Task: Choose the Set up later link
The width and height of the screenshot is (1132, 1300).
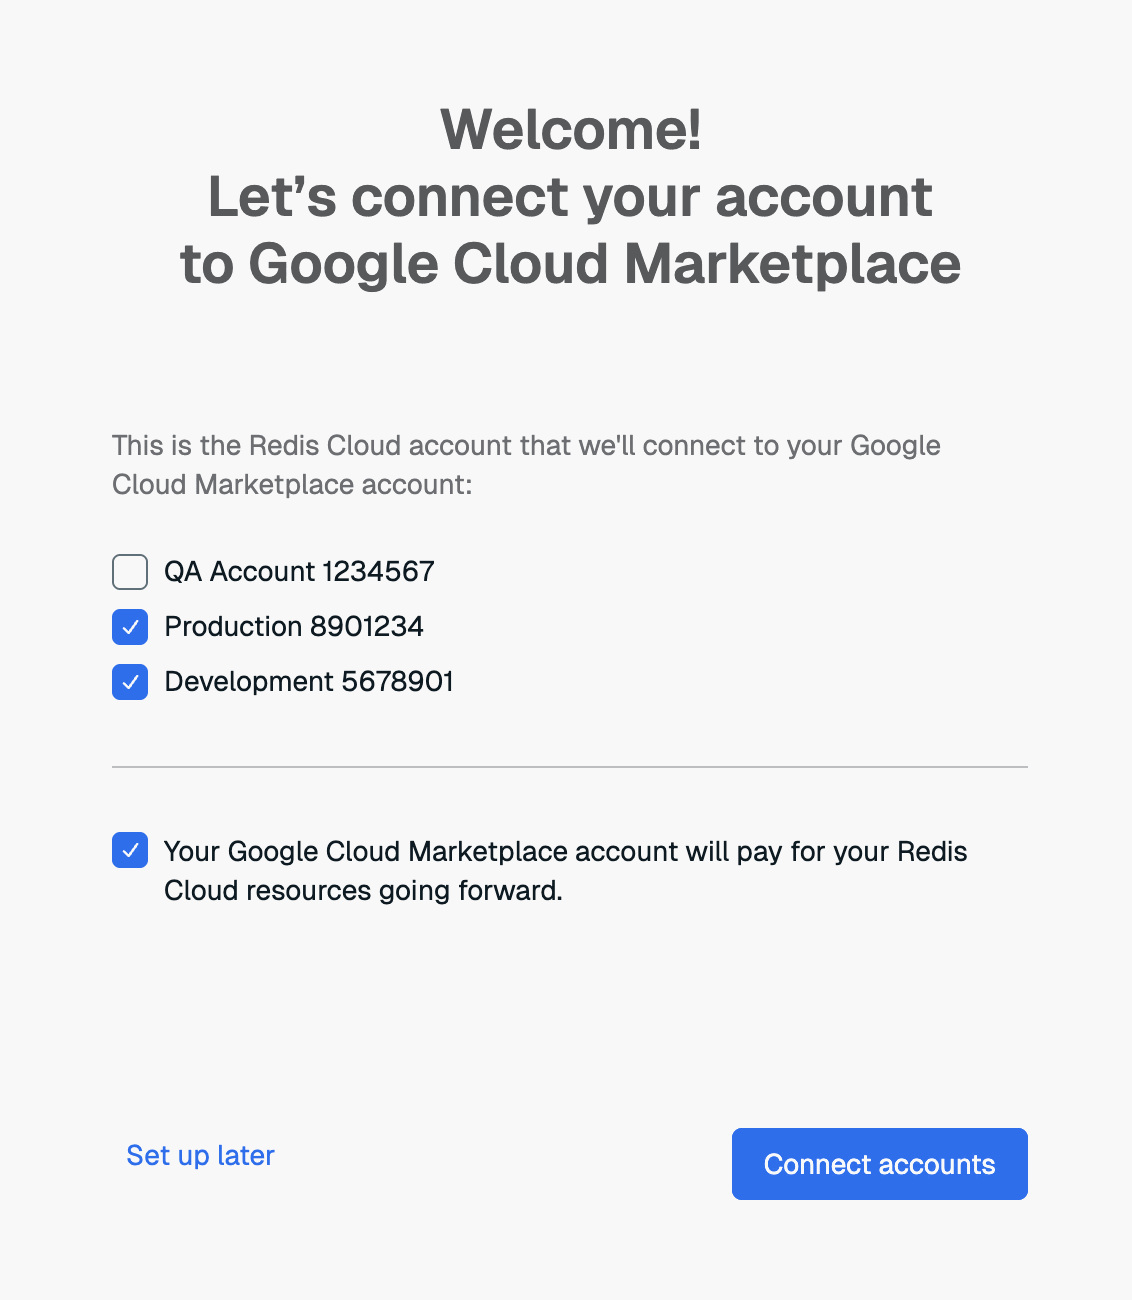Action: pyautogui.click(x=200, y=1155)
